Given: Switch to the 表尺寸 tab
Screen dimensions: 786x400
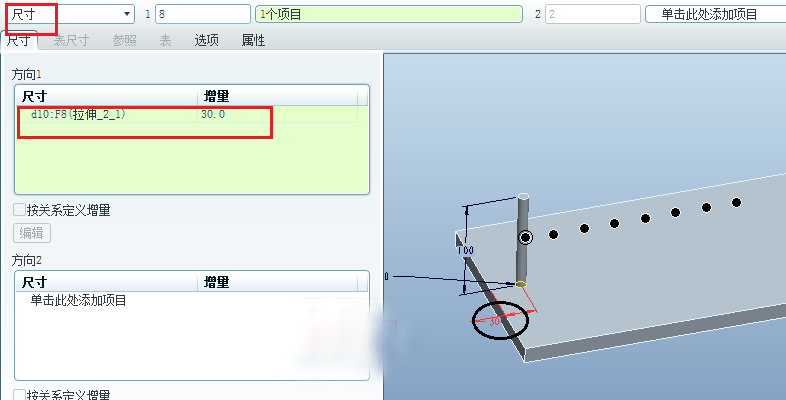Looking at the screenshot, I should [x=71, y=41].
